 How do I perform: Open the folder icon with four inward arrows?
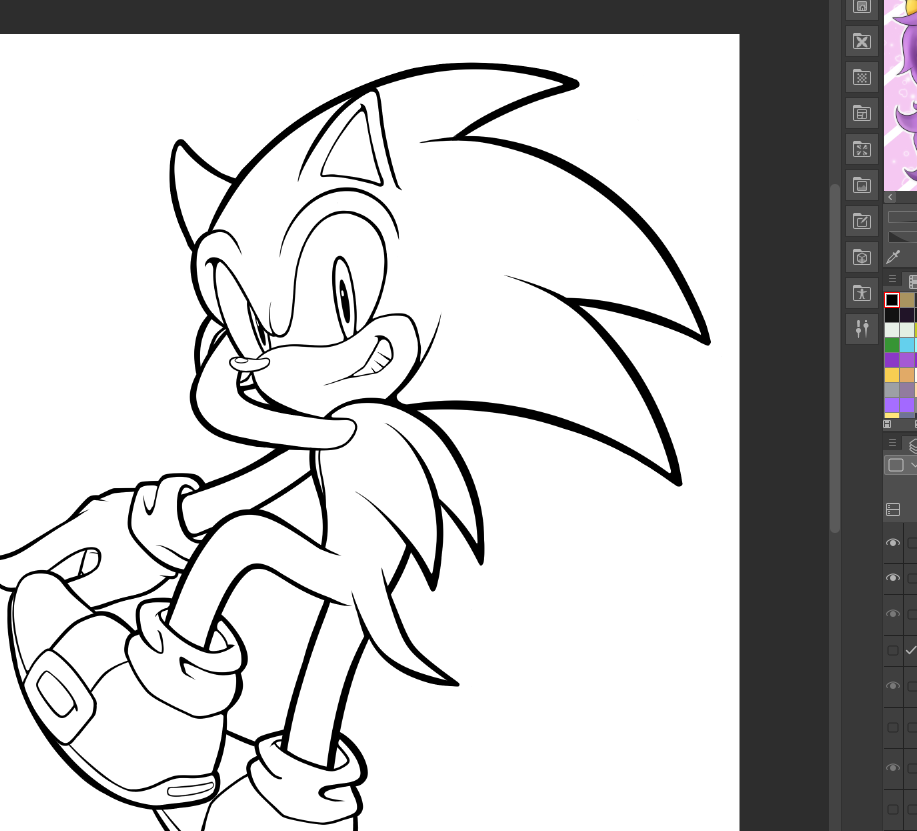coord(861,149)
